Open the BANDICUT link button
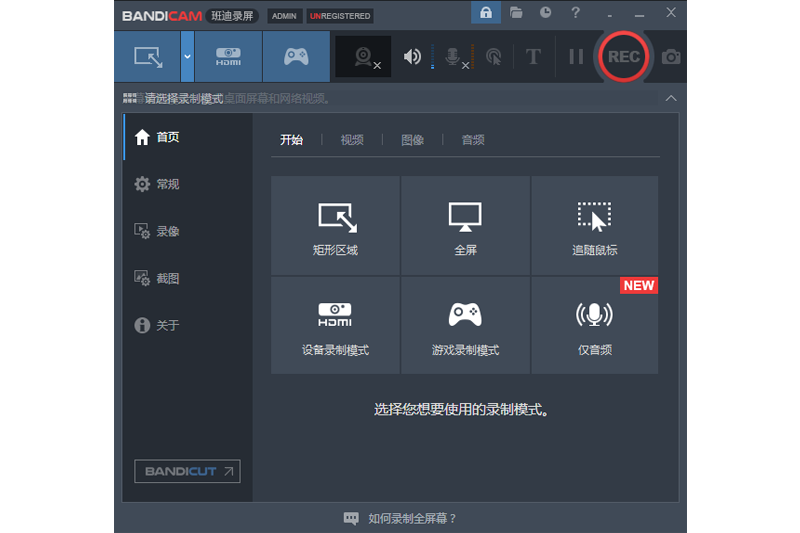The width and height of the screenshot is (800, 533). [x=187, y=471]
